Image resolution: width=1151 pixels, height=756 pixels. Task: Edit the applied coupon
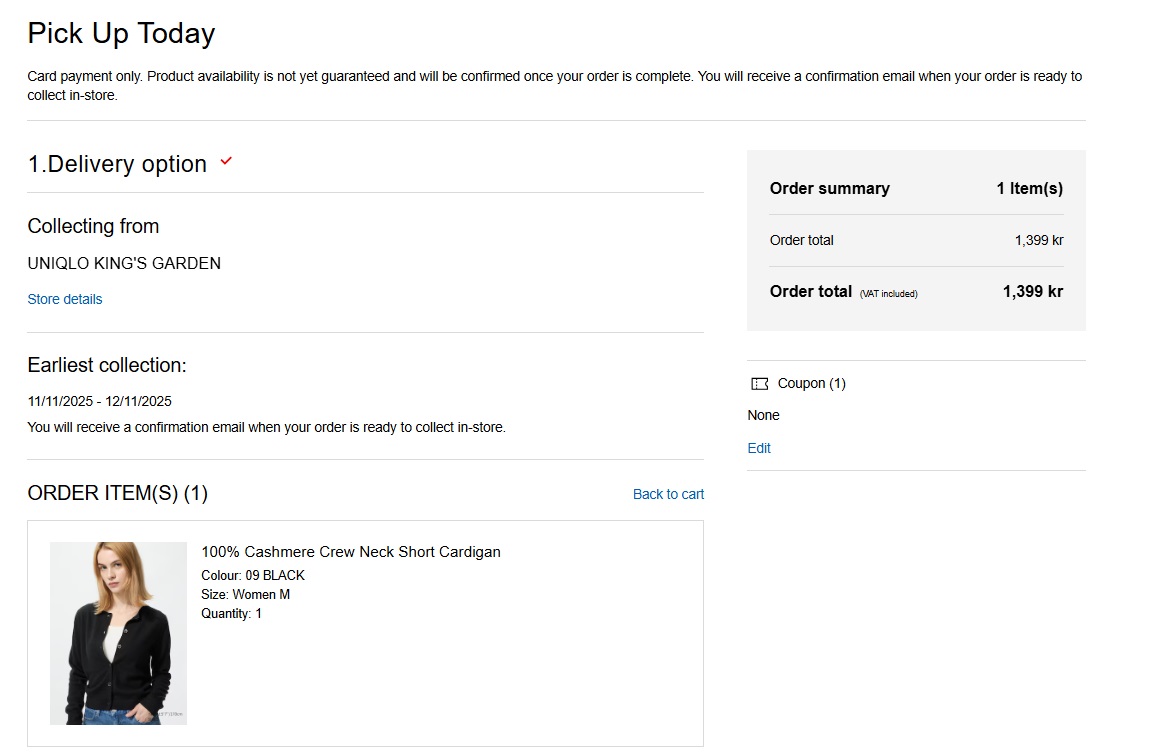click(759, 448)
